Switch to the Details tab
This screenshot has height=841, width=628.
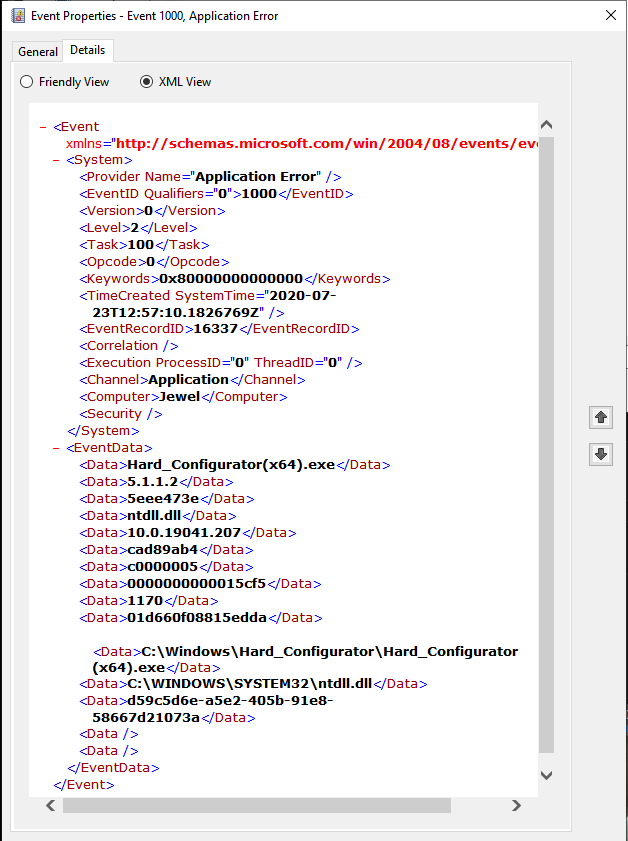[x=87, y=50]
